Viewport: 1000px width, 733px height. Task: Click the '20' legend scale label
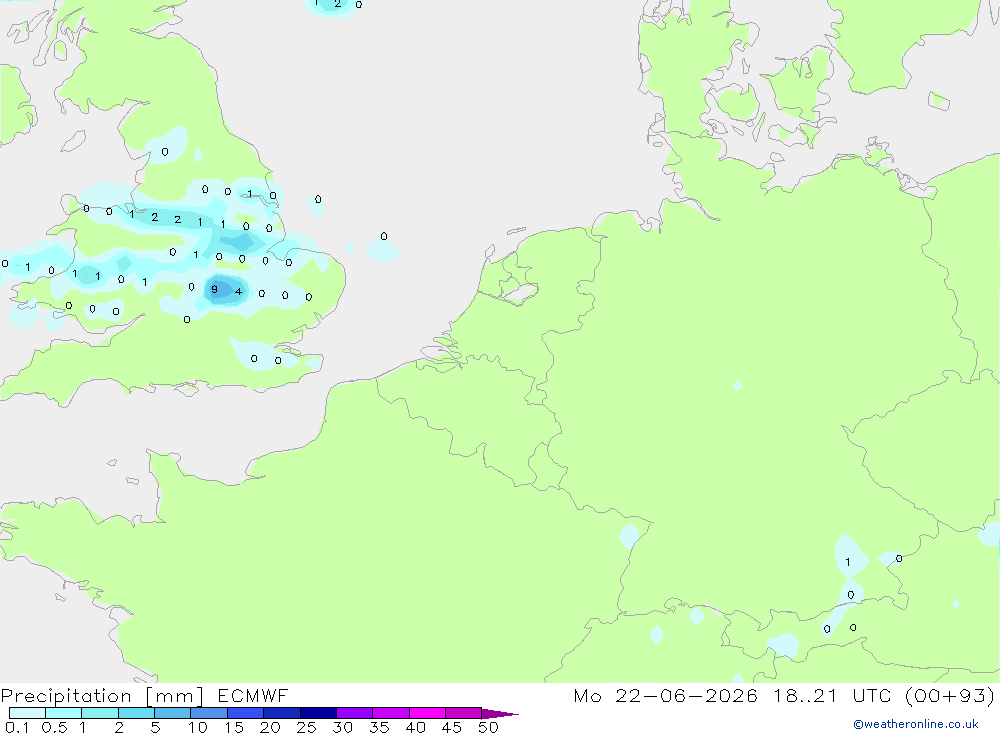pos(270,727)
